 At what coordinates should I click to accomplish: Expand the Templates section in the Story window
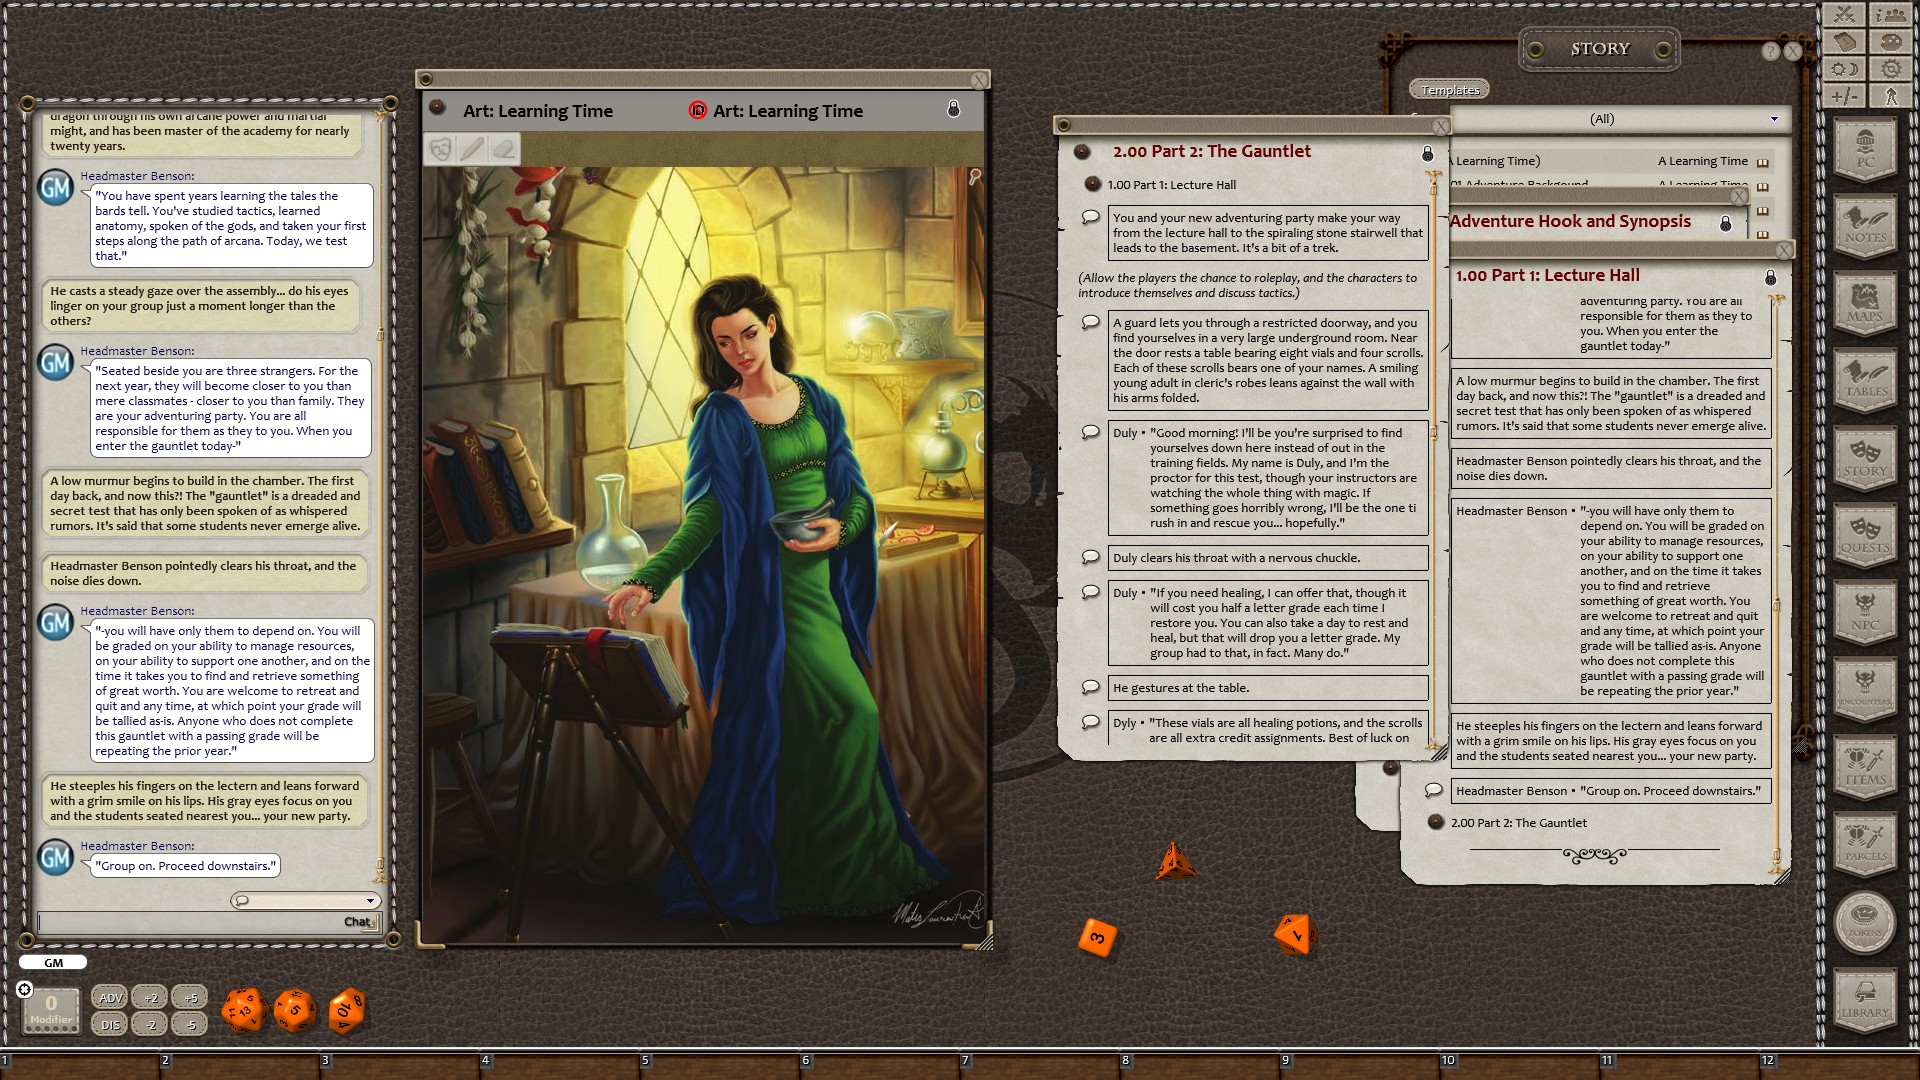[x=1451, y=88]
